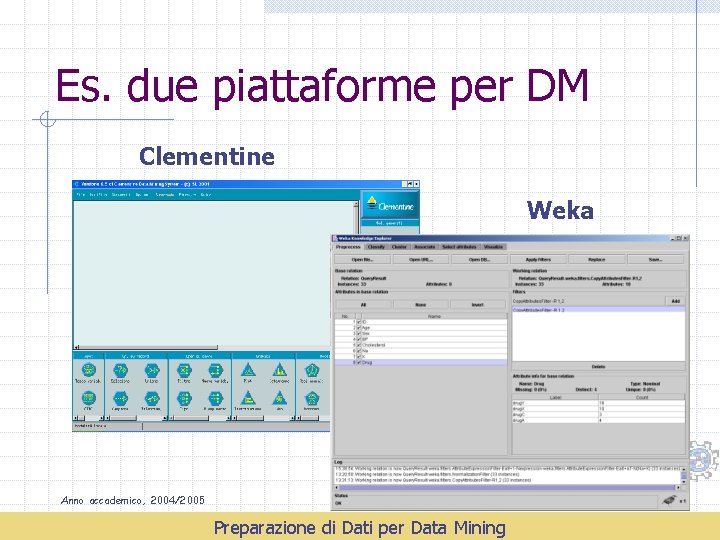Click the Open DB... button in Weka
Image resolution: width=720 pixels, height=540 pixels.
click(479, 259)
